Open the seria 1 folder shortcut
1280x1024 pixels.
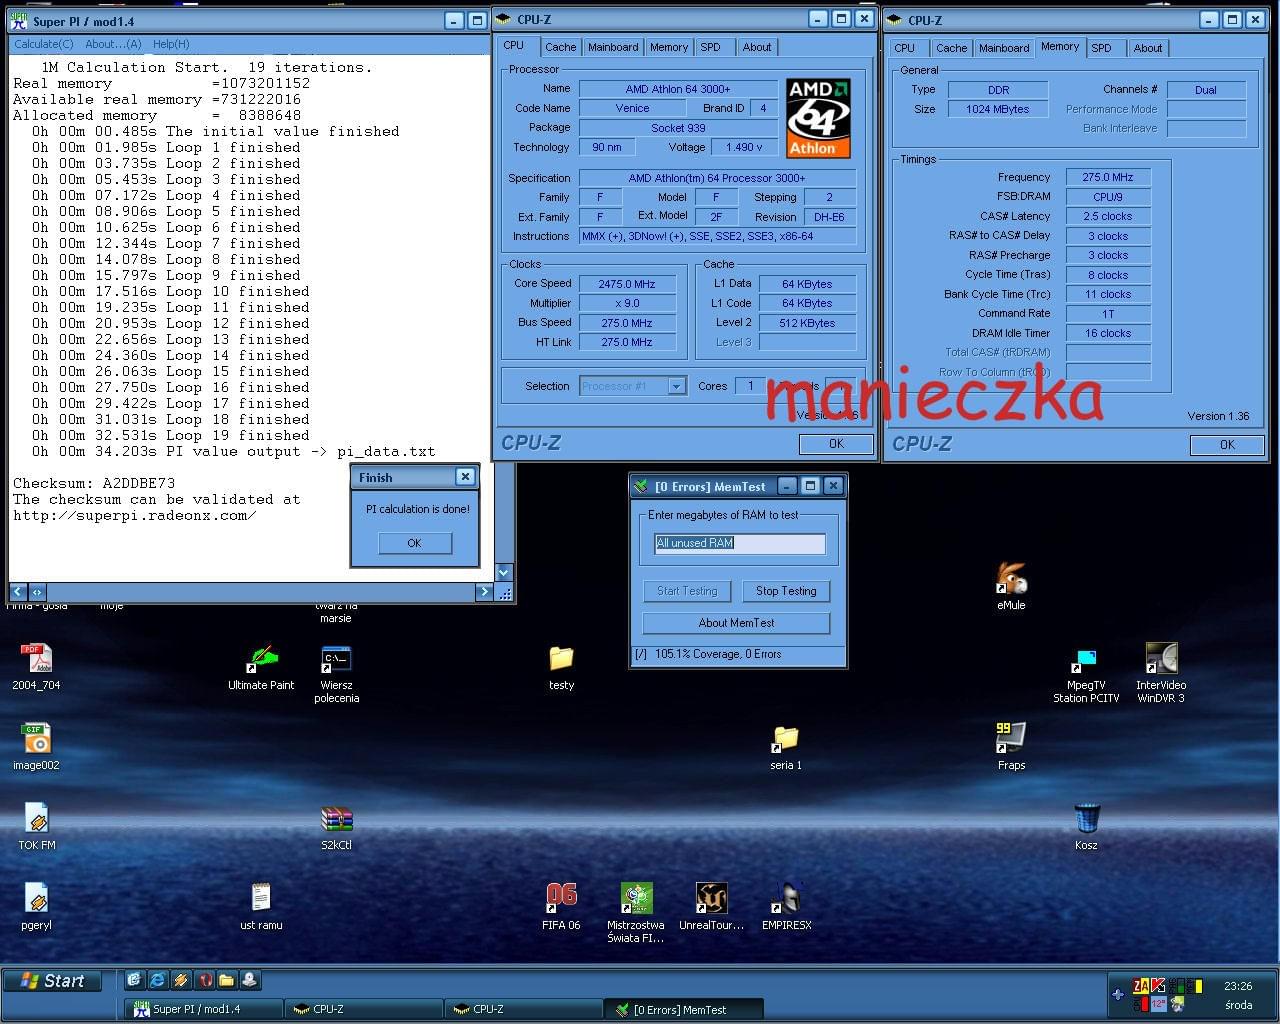(786, 746)
